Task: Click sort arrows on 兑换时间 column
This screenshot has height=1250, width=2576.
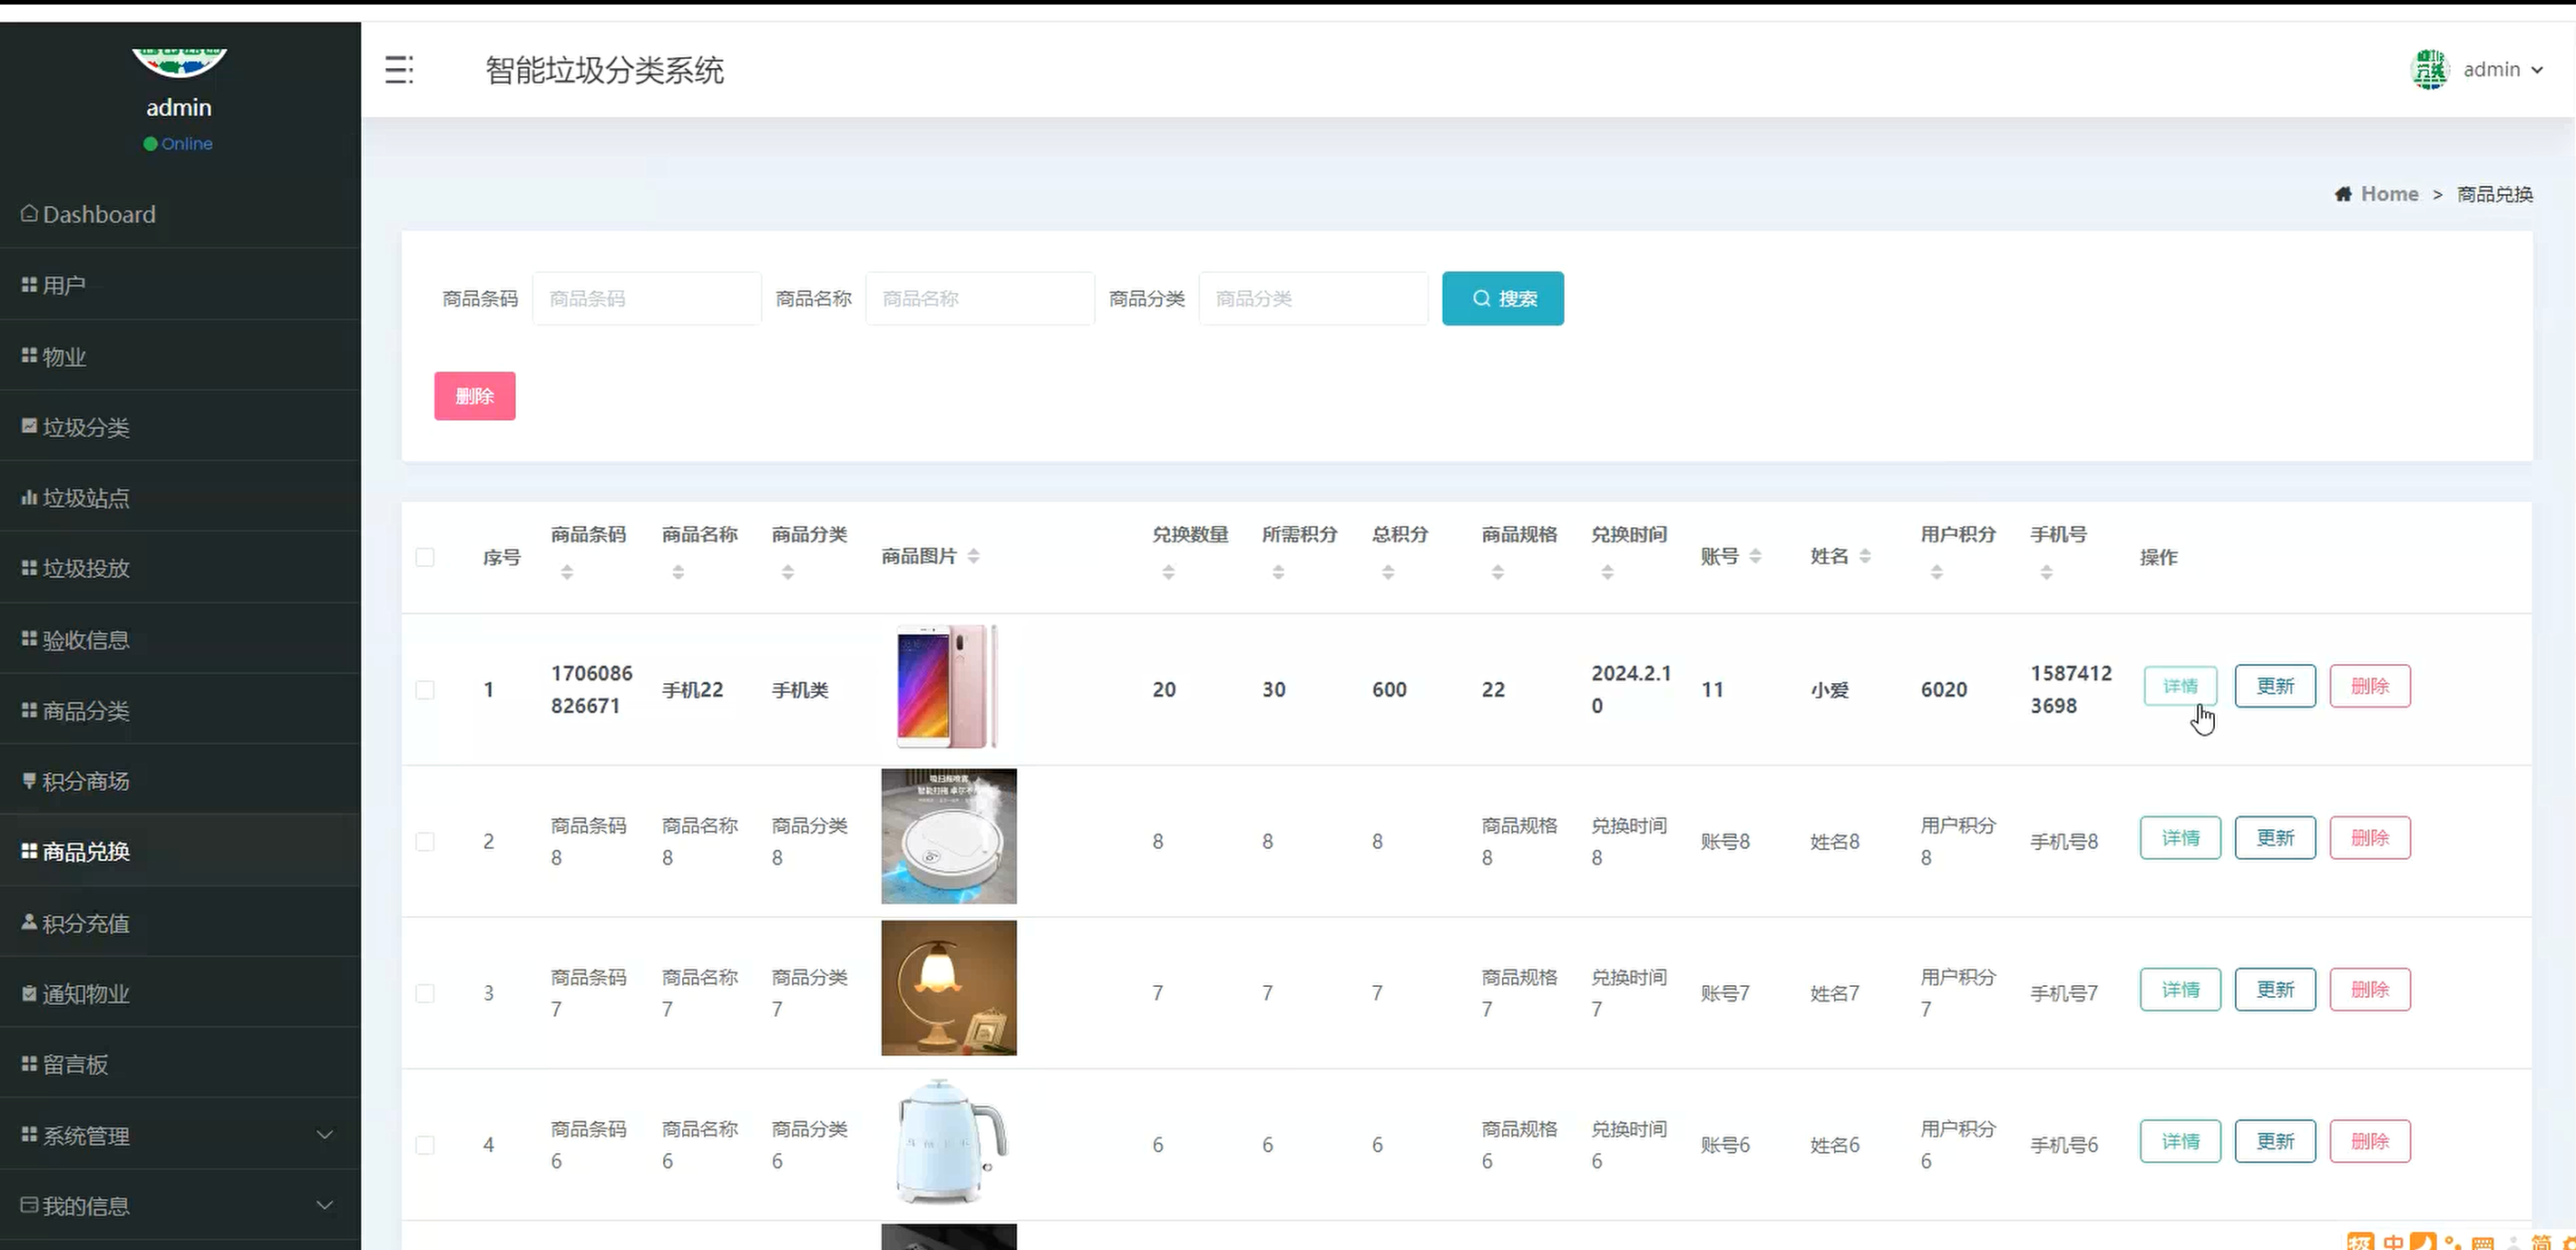Action: tap(1608, 572)
